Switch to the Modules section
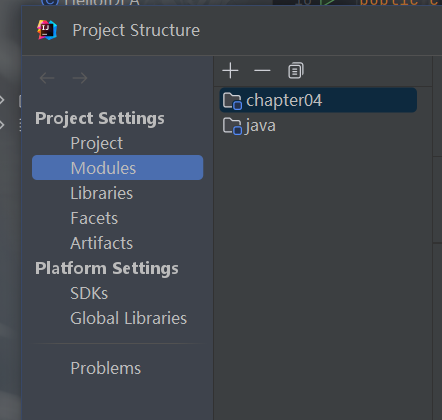 (117, 168)
